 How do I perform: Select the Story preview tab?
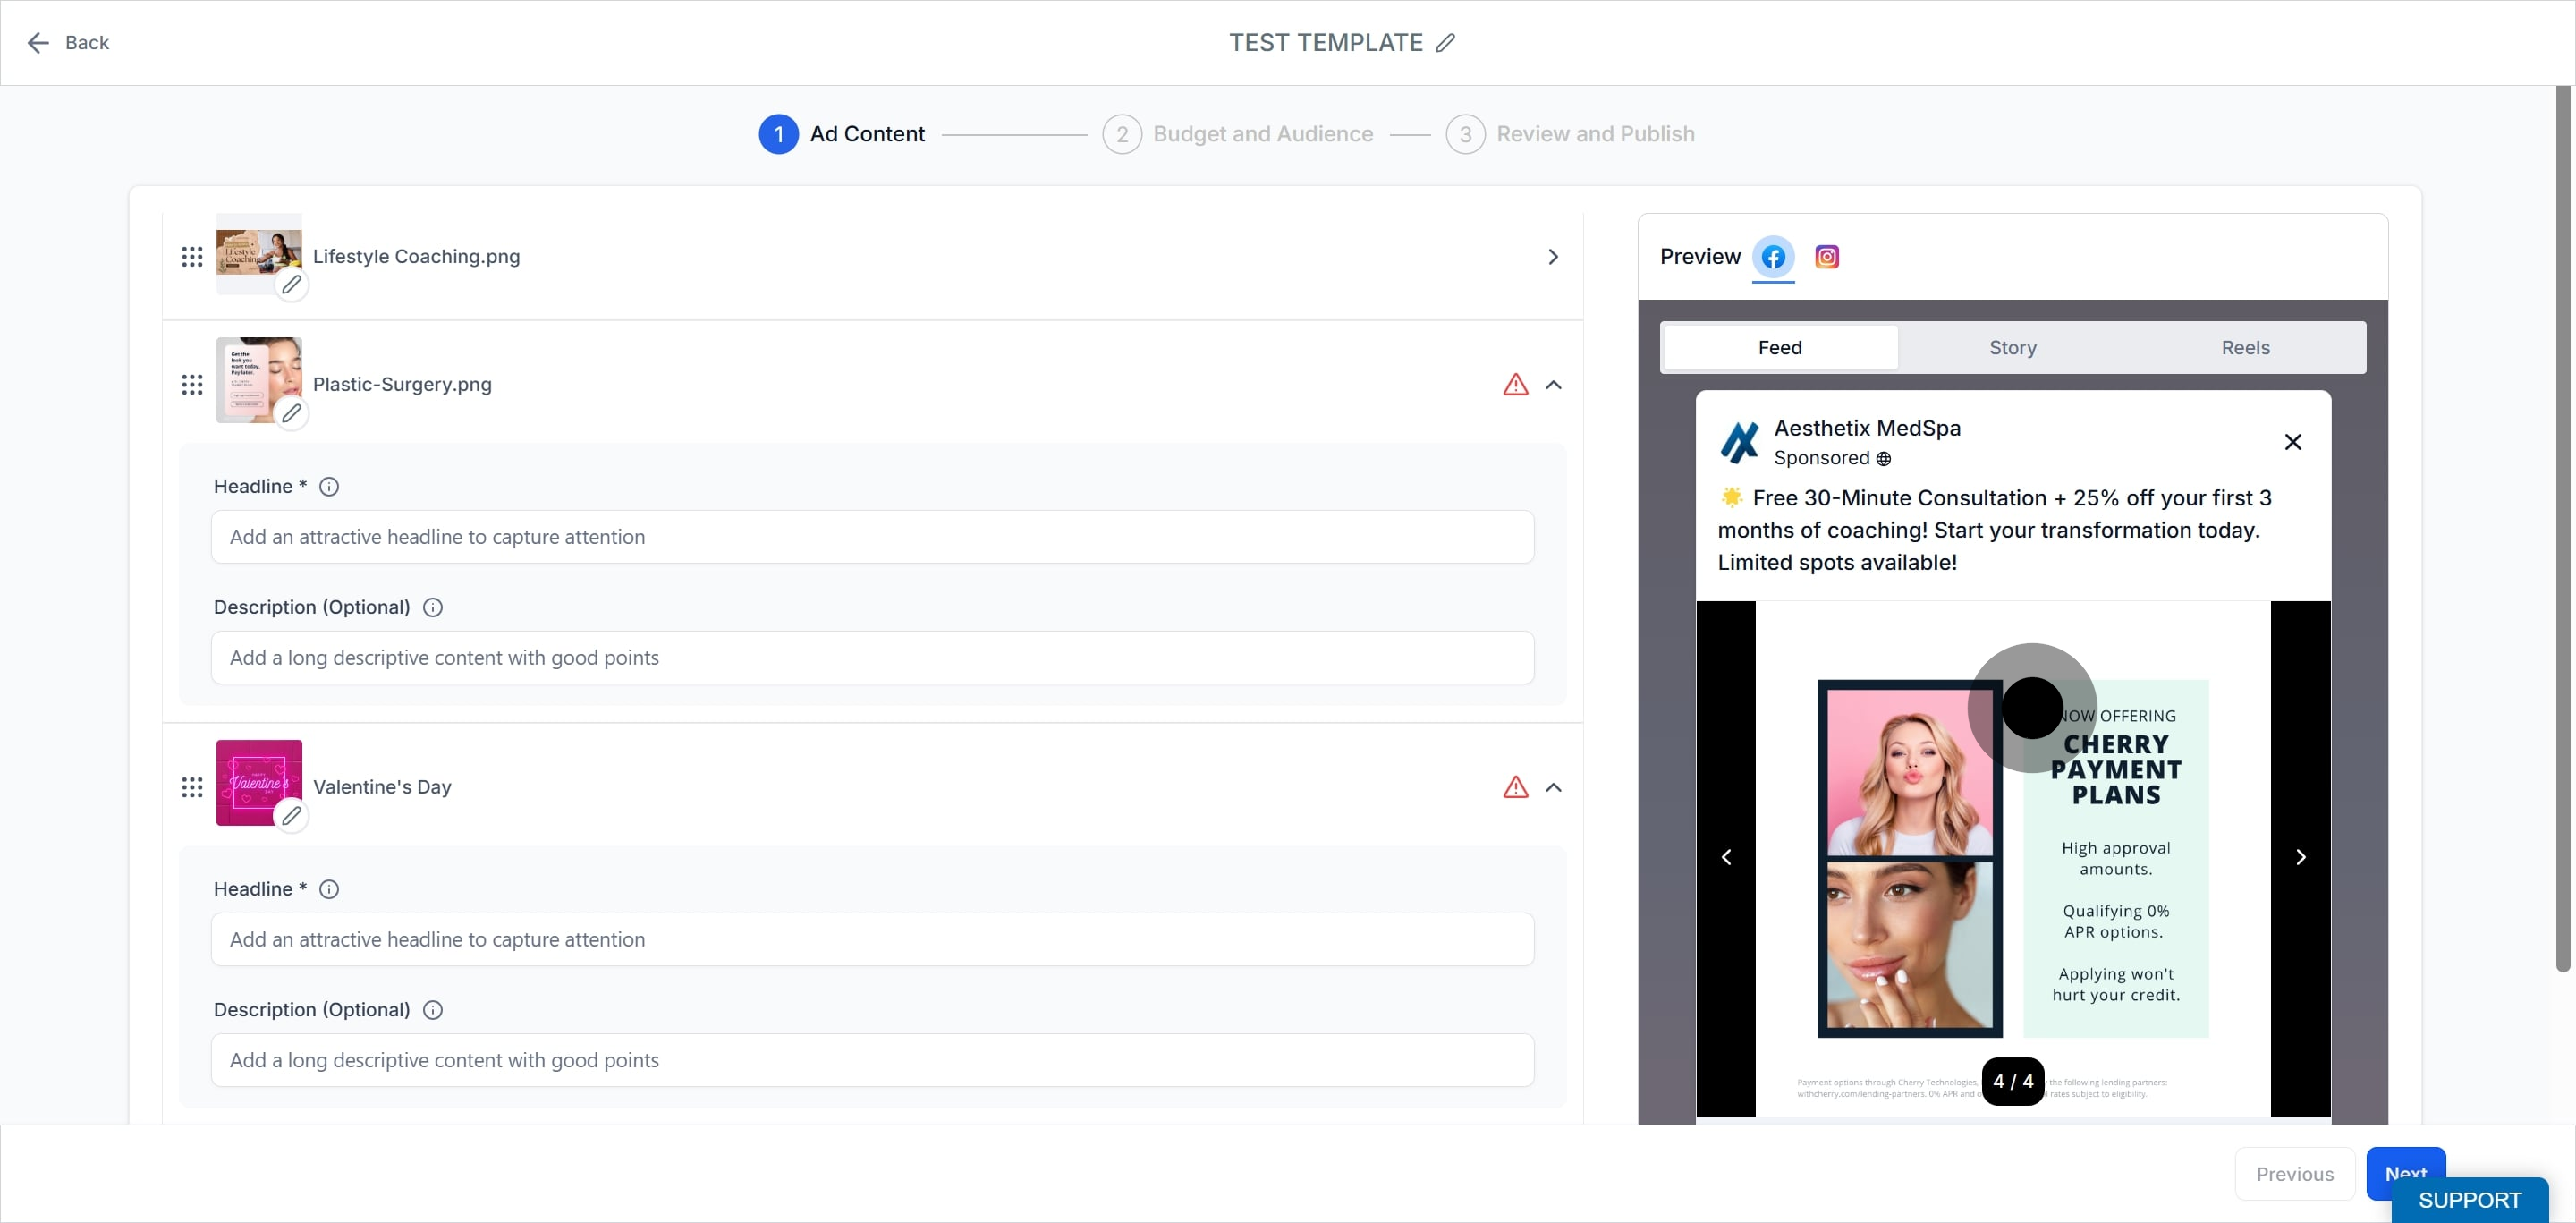(2013, 348)
